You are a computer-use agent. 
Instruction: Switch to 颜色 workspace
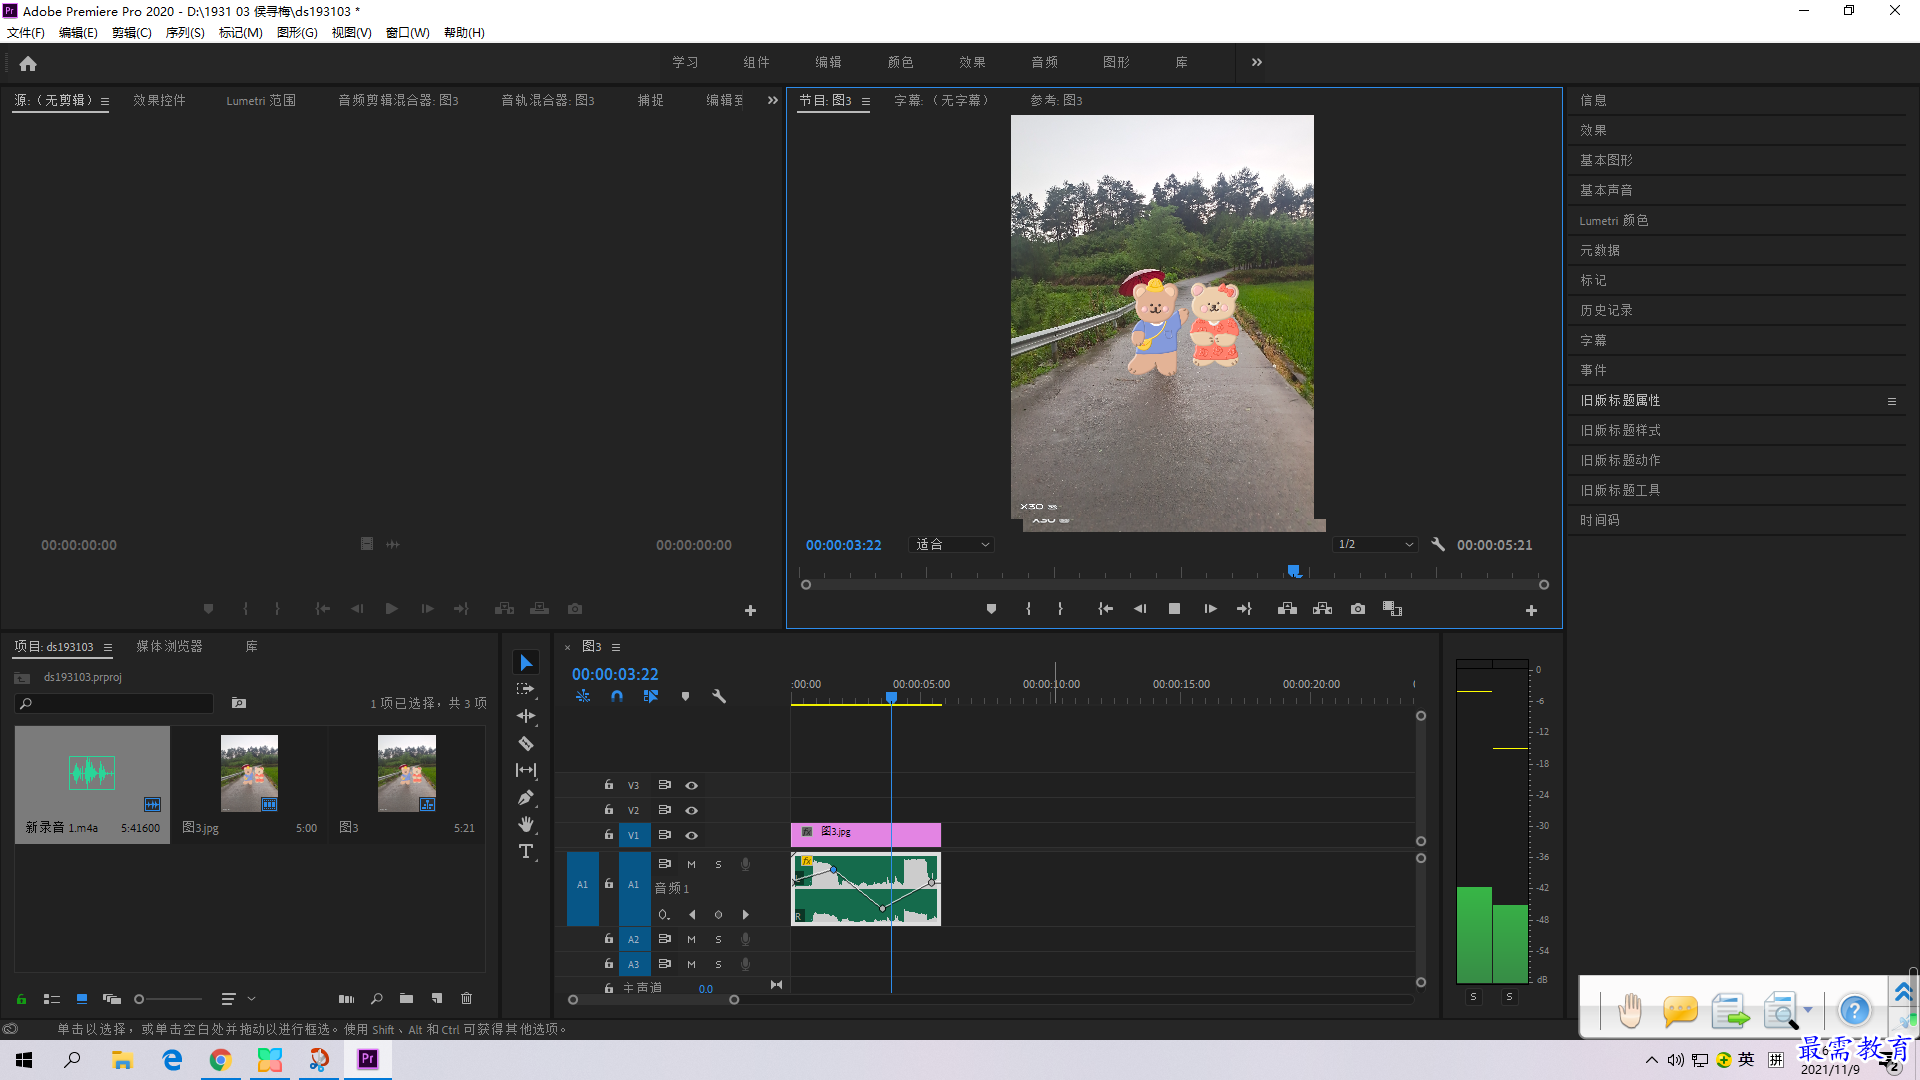[900, 62]
